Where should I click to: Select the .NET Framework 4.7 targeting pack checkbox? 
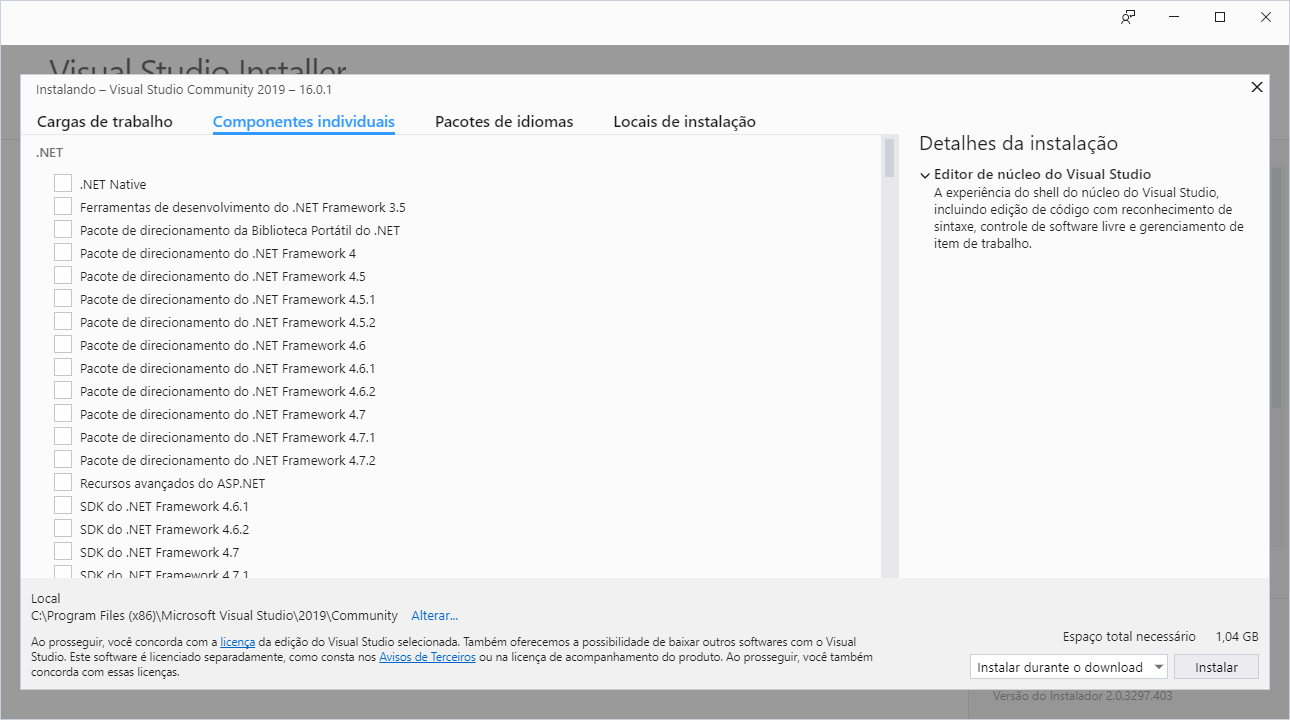tap(63, 413)
